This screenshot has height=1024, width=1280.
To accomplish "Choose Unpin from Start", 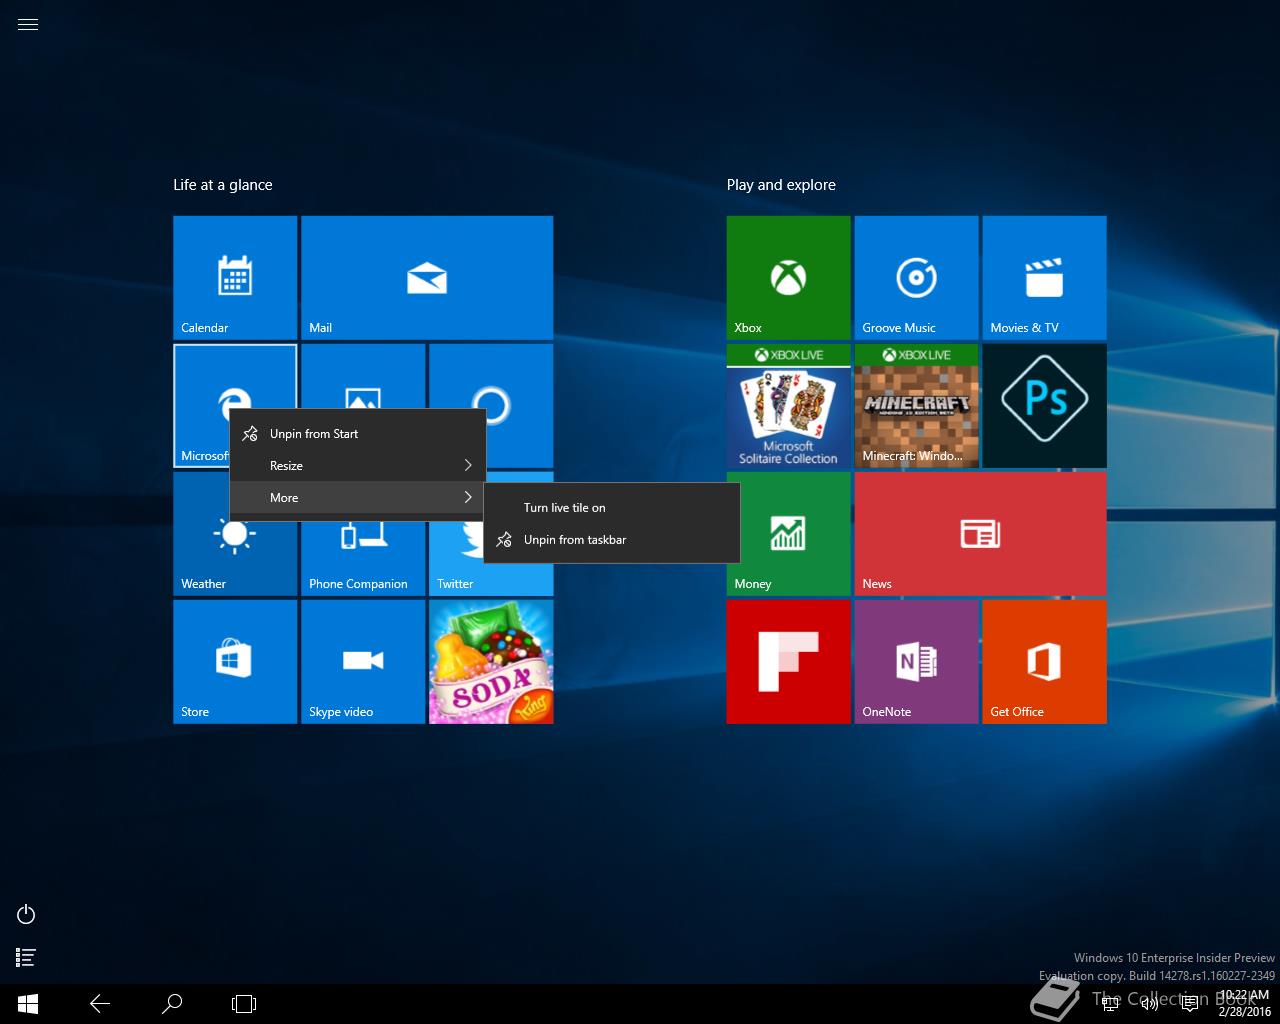I will (314, 434).
